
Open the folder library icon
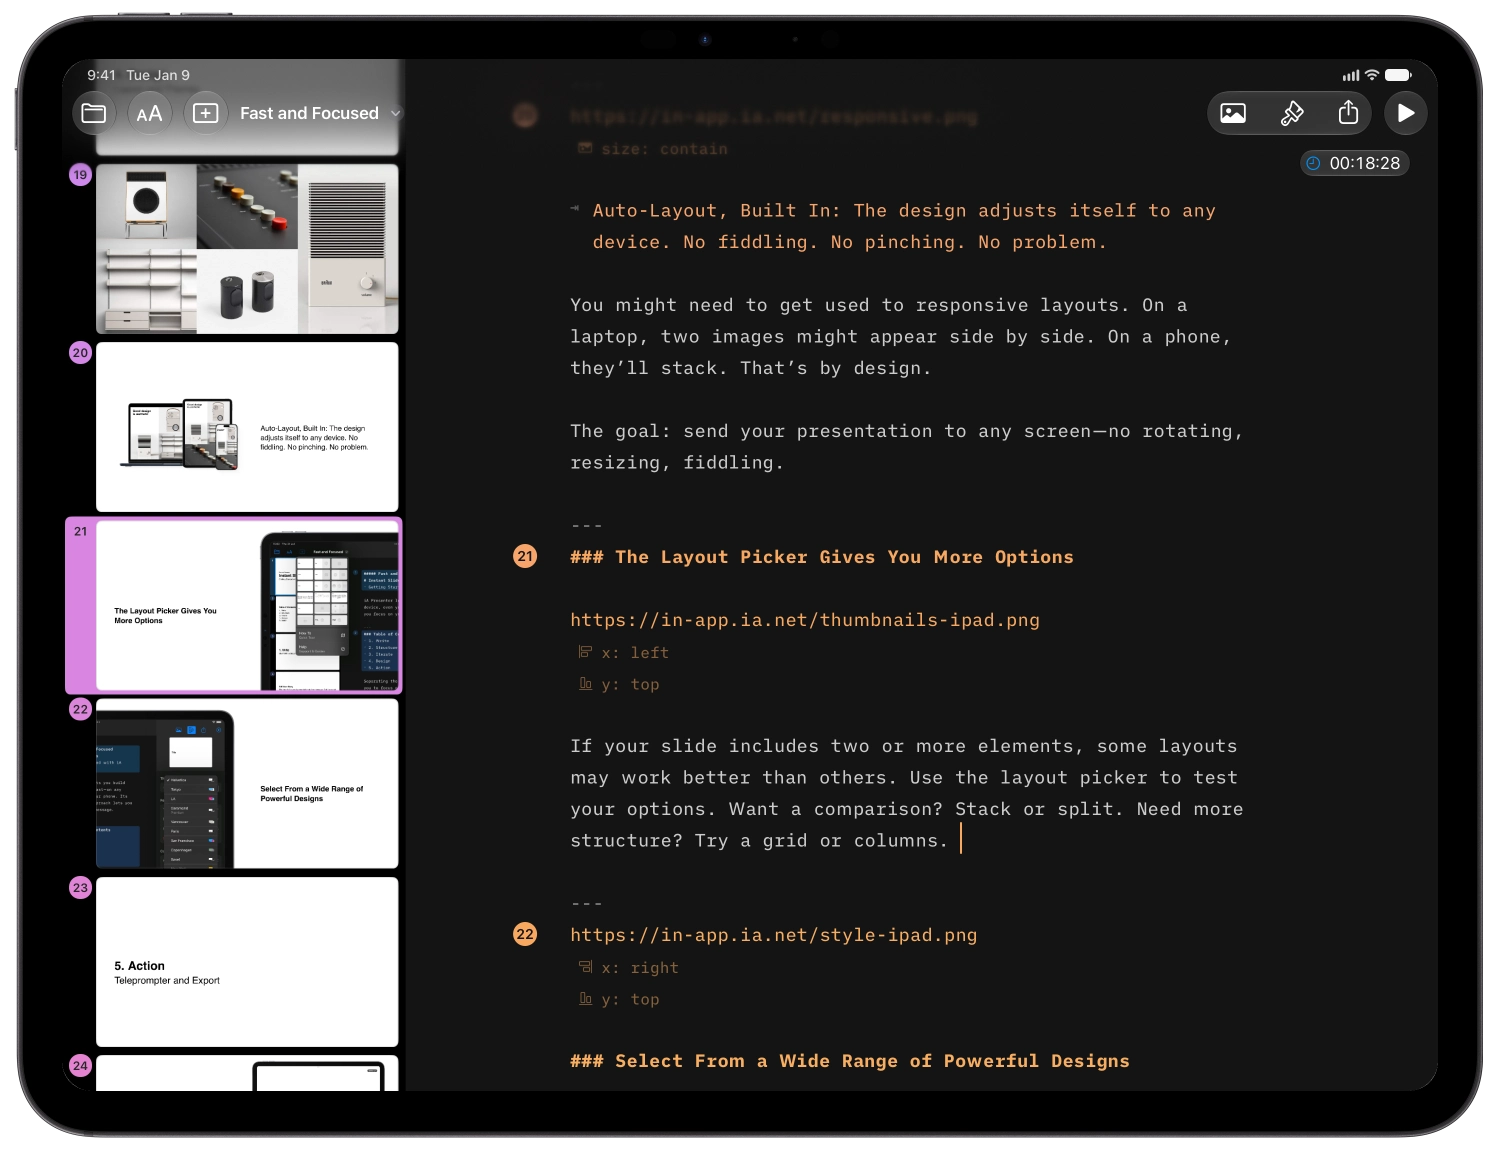(x=94, y=113)
